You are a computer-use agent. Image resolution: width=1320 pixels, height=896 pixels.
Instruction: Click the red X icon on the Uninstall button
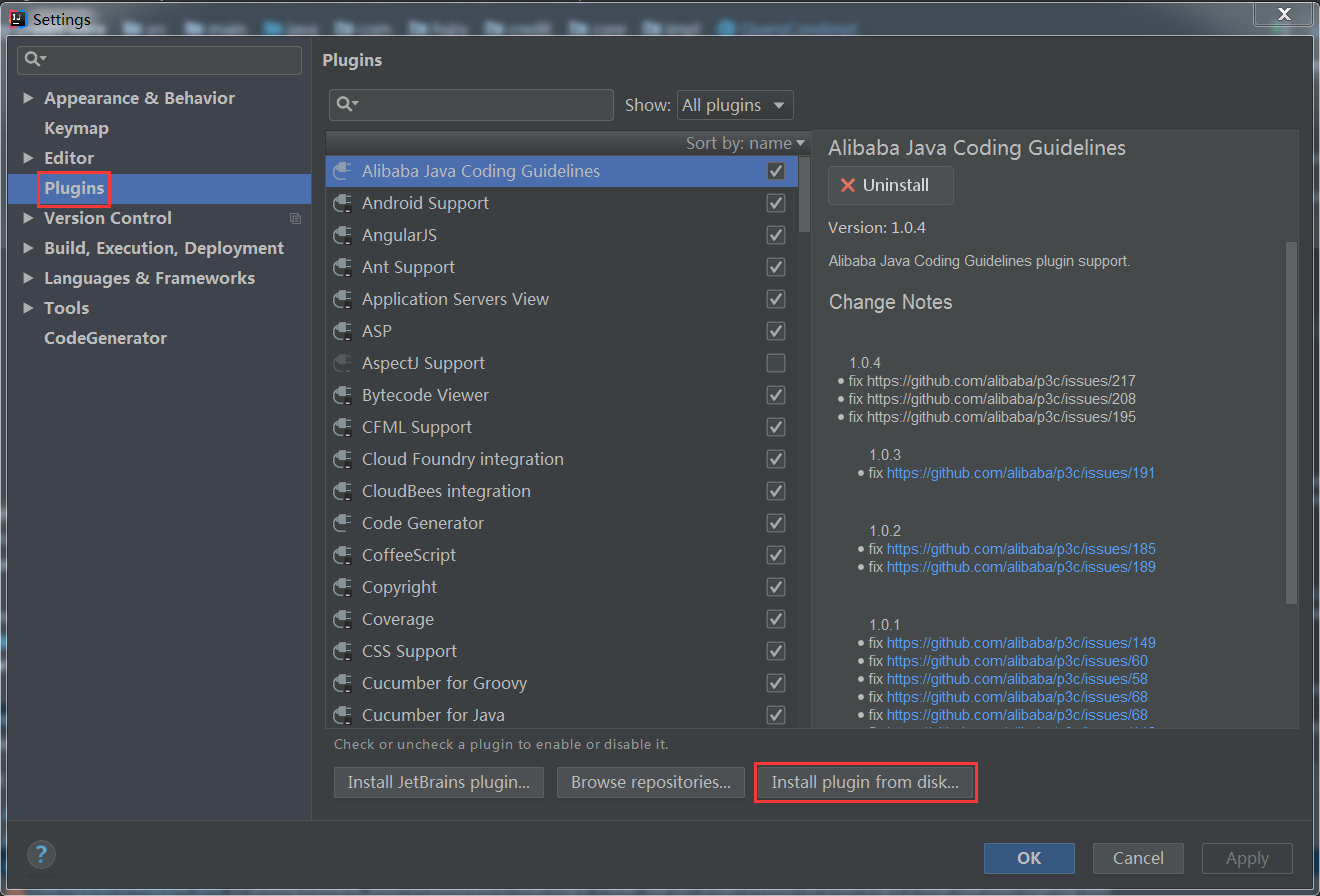point(849,185)
